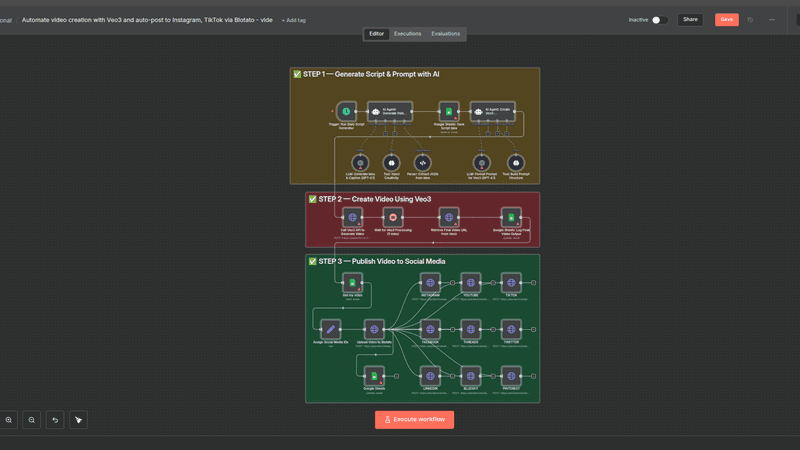Open the Wait for Veo3 Processing node

coord(393,217)
